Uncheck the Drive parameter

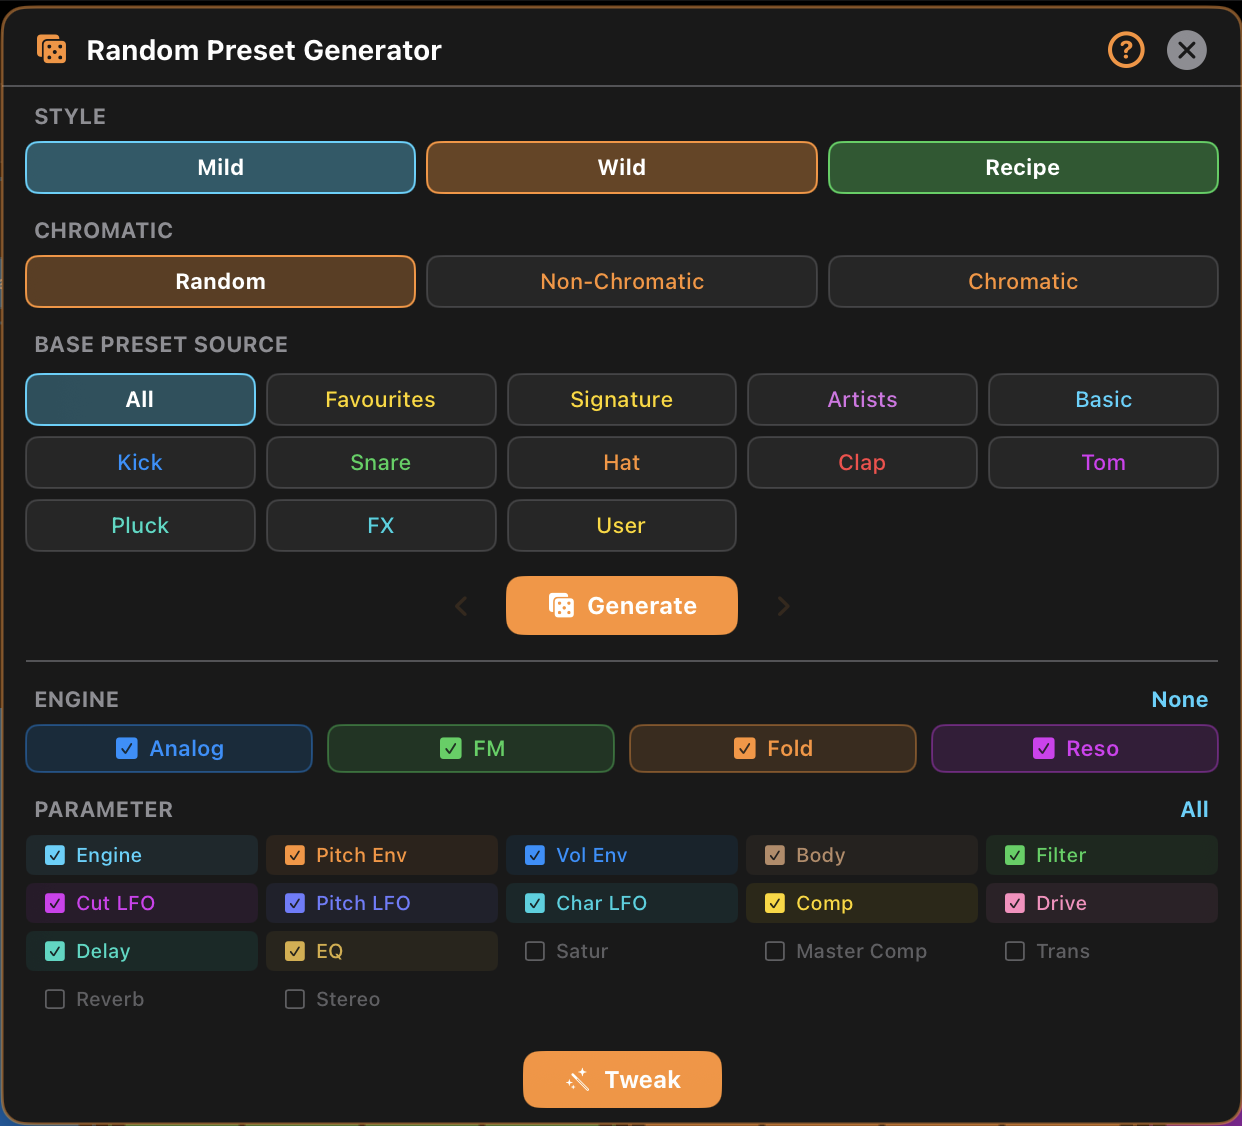click(x=1015, y=903)
